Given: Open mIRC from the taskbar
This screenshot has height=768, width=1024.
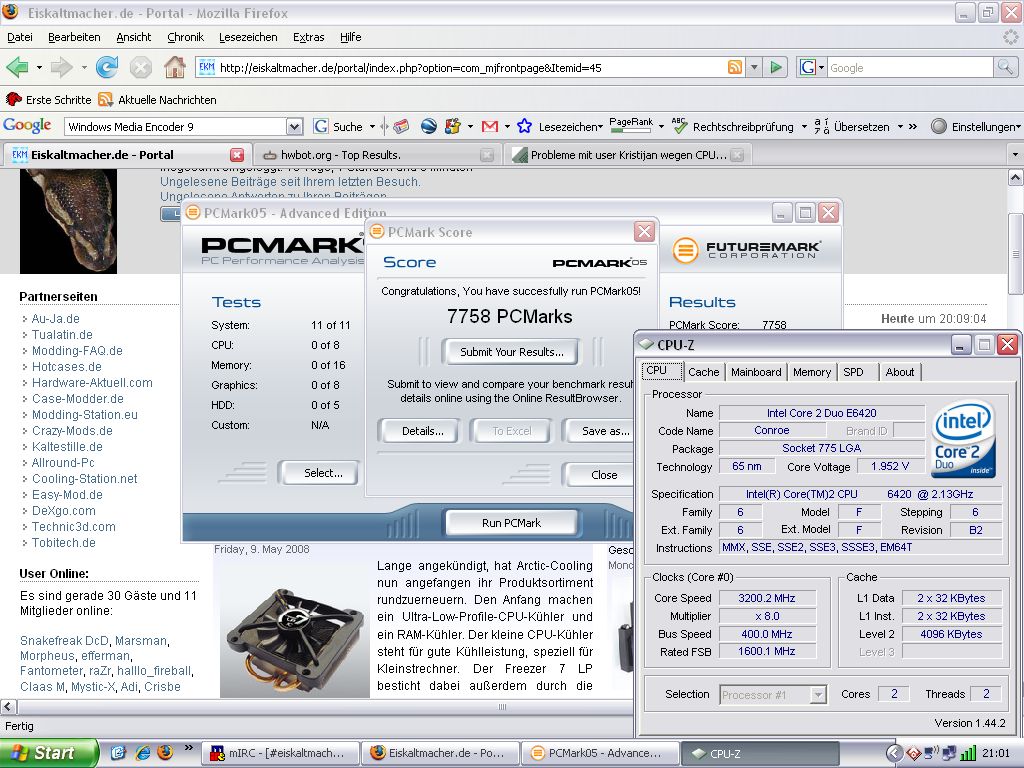Looking at the screenshot, I should [281, 753].
